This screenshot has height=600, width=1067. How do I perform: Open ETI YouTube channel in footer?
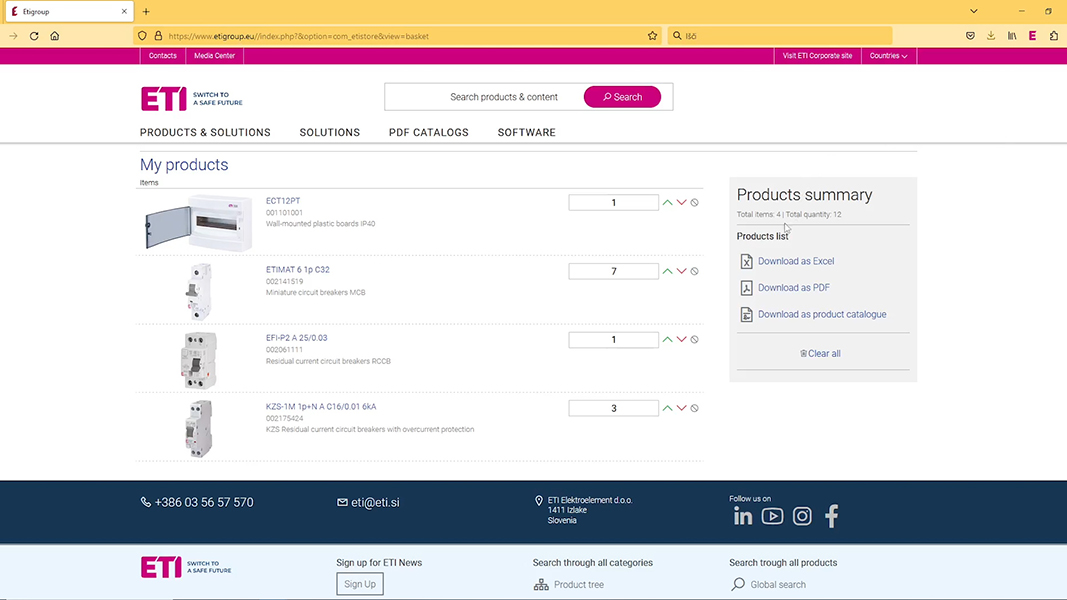coord(772,516)
